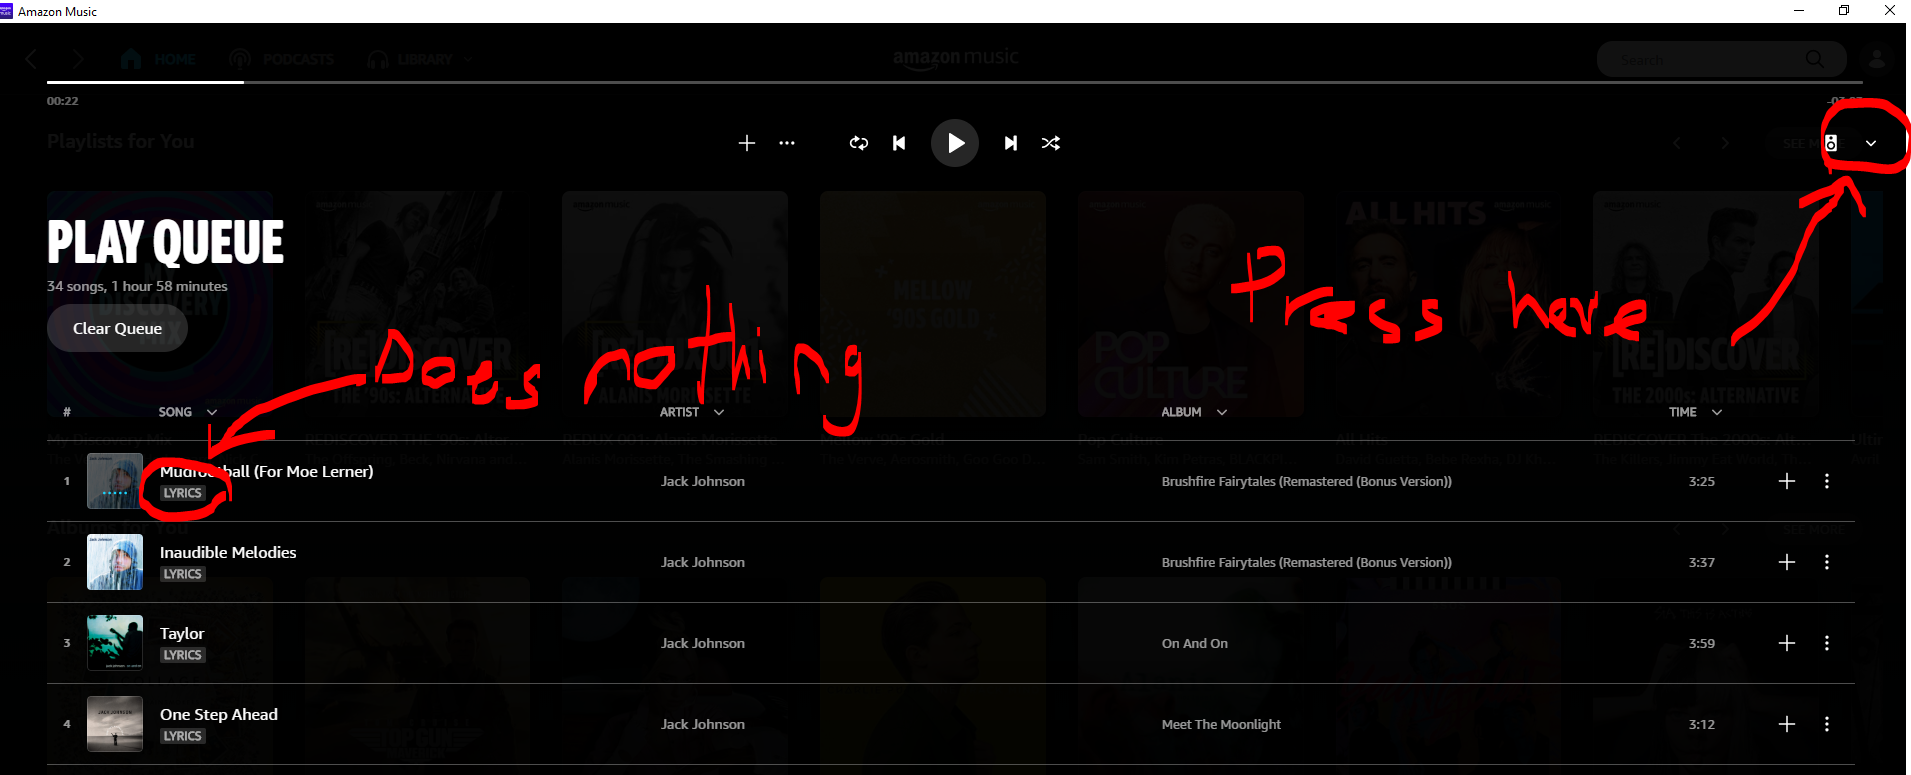The image size is (1911, 775).
Task: Click the dimmed back navigation arrow
Action: pos(31,59)
